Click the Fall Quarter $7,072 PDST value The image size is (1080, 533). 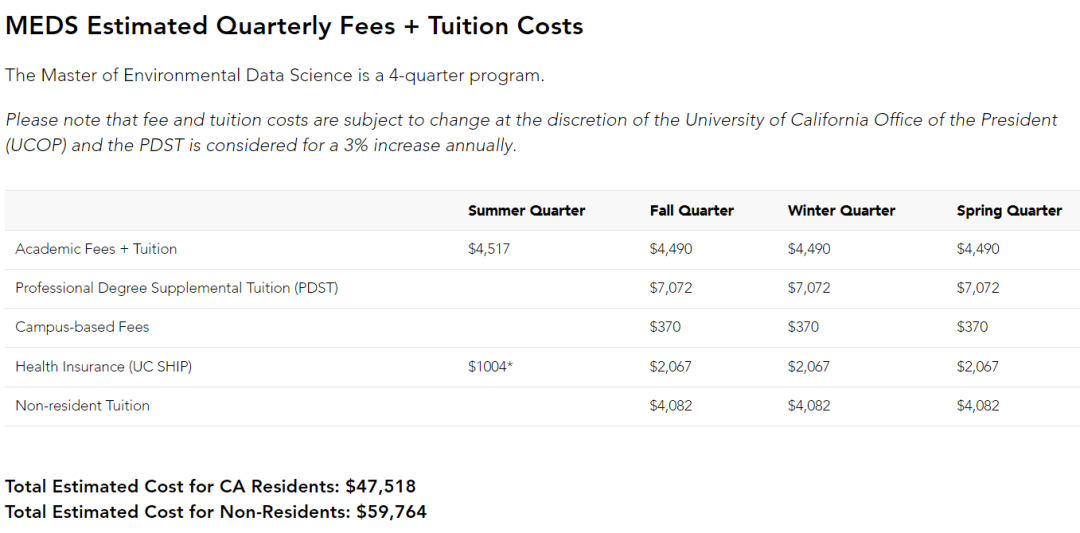click(670, 289)
